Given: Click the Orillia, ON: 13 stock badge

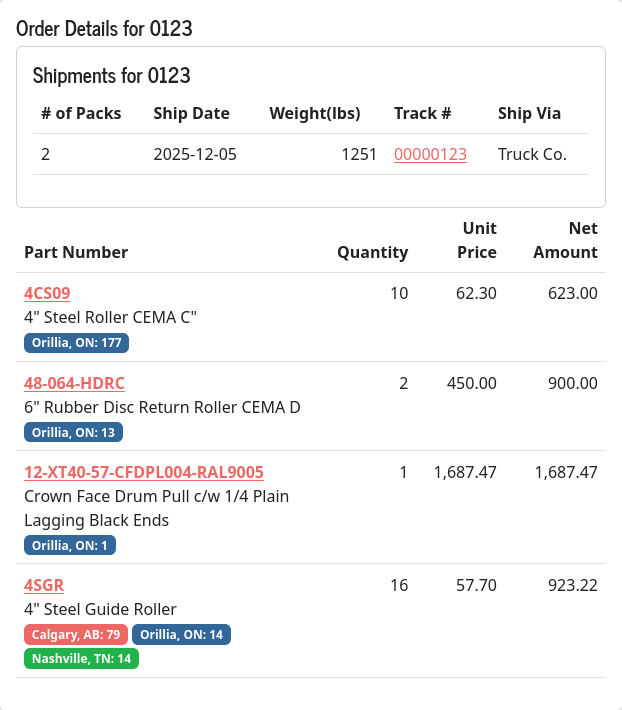Looking at the screenshot, I should pos(73,432).
